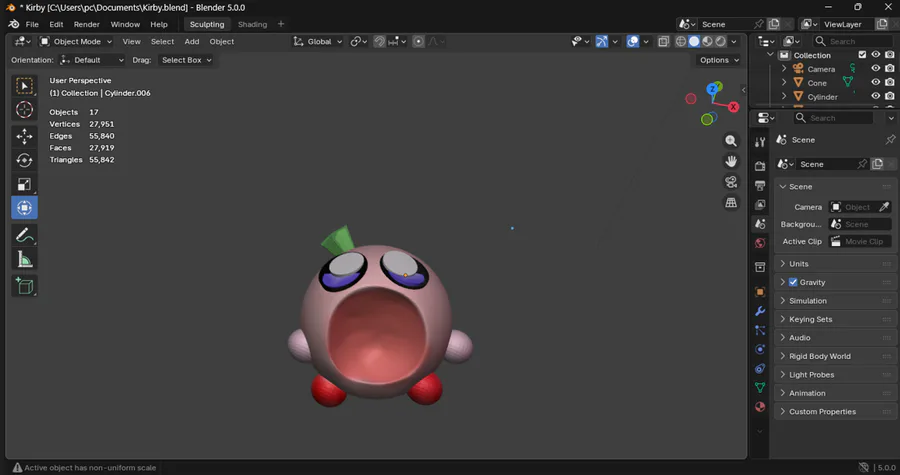Hide the Cylinder object with eye icon
This screenshot has height=475, width=900.
[875, 96]
